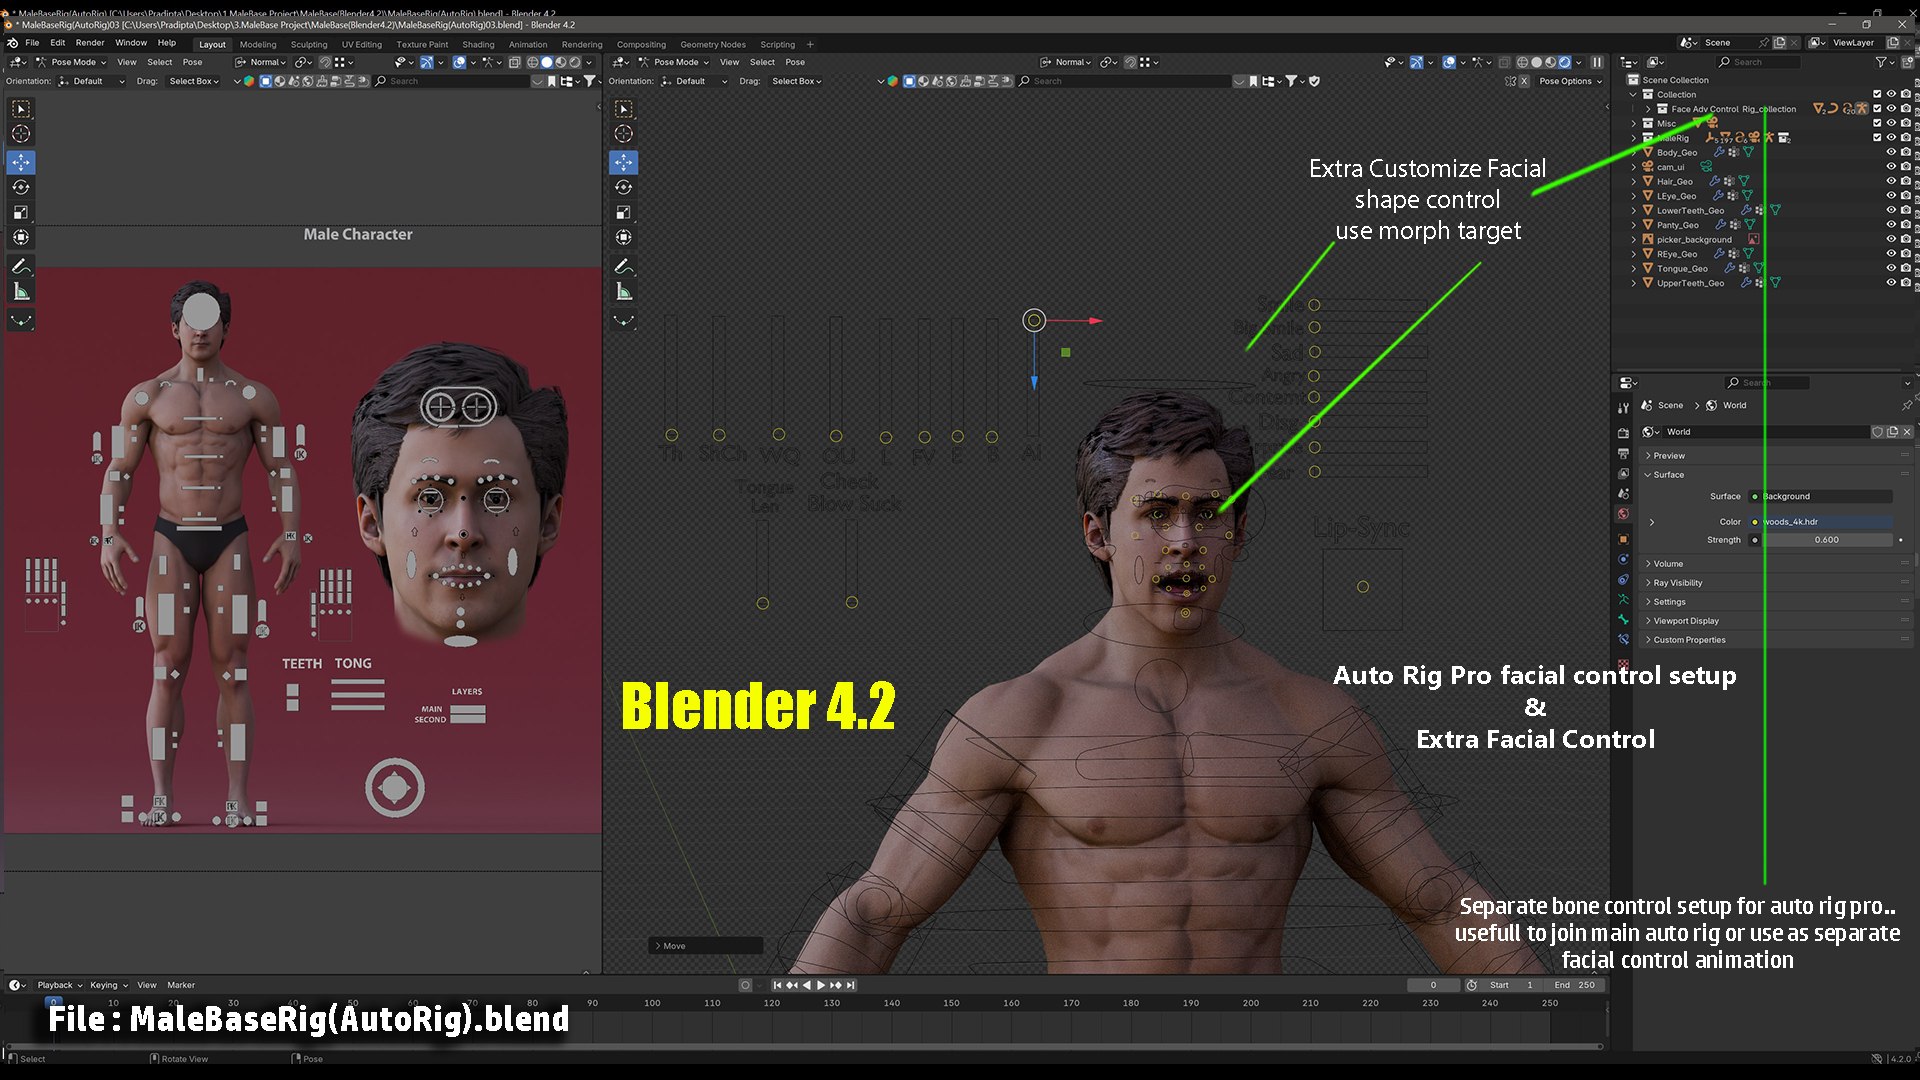This screenshot has height=1080, width=1920.
Task: Open the Keying popover in timeline
Action: [x=109, y=985]
